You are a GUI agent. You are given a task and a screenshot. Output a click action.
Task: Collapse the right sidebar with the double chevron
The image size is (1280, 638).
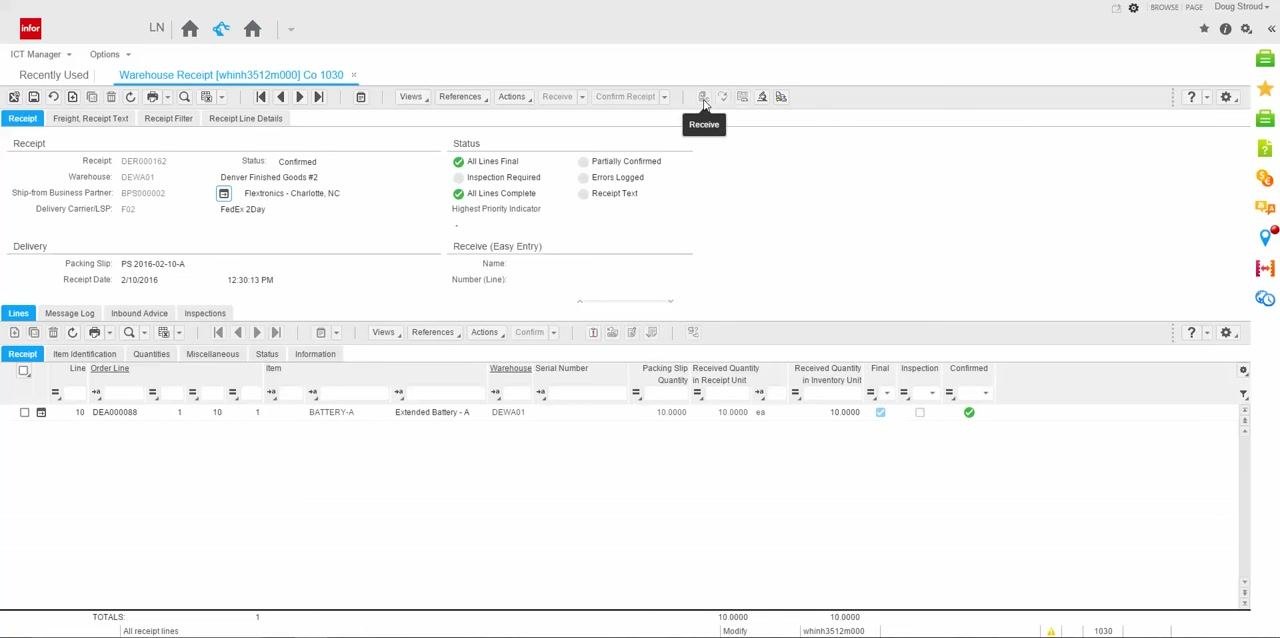click(x=1271, y=29)
